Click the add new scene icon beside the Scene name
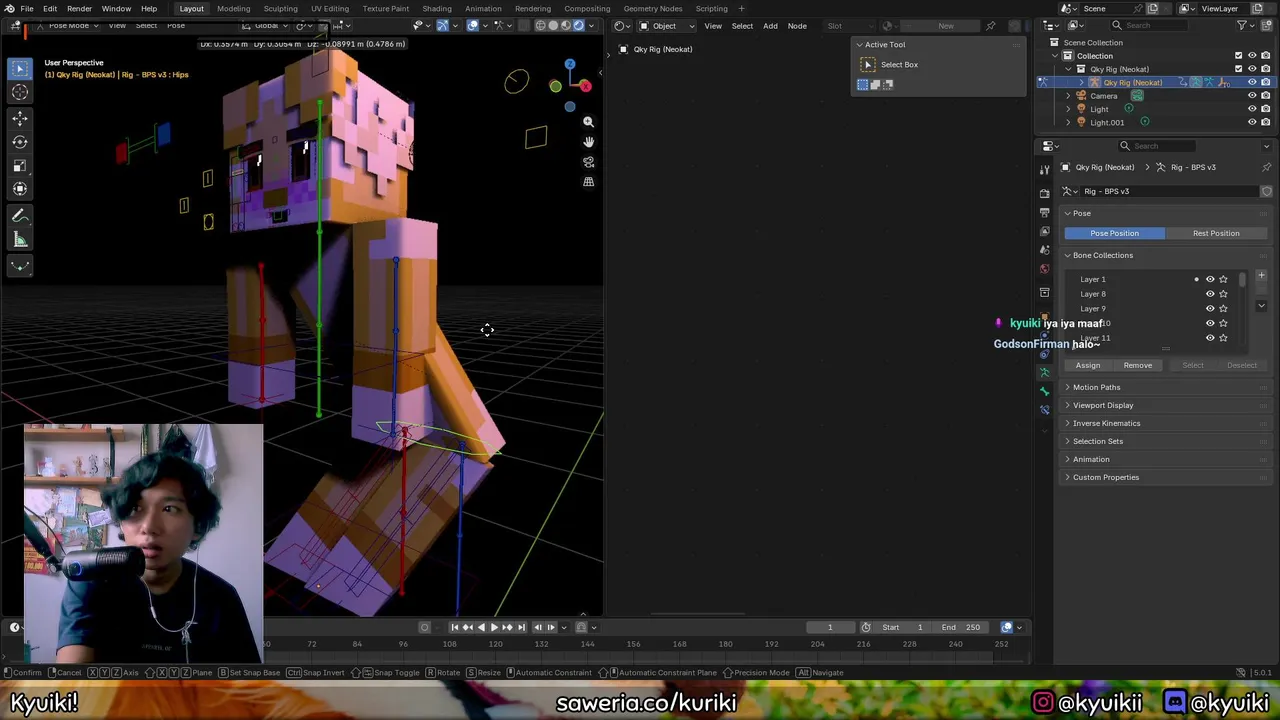The image size is (1280, 720). [1152, 8]
